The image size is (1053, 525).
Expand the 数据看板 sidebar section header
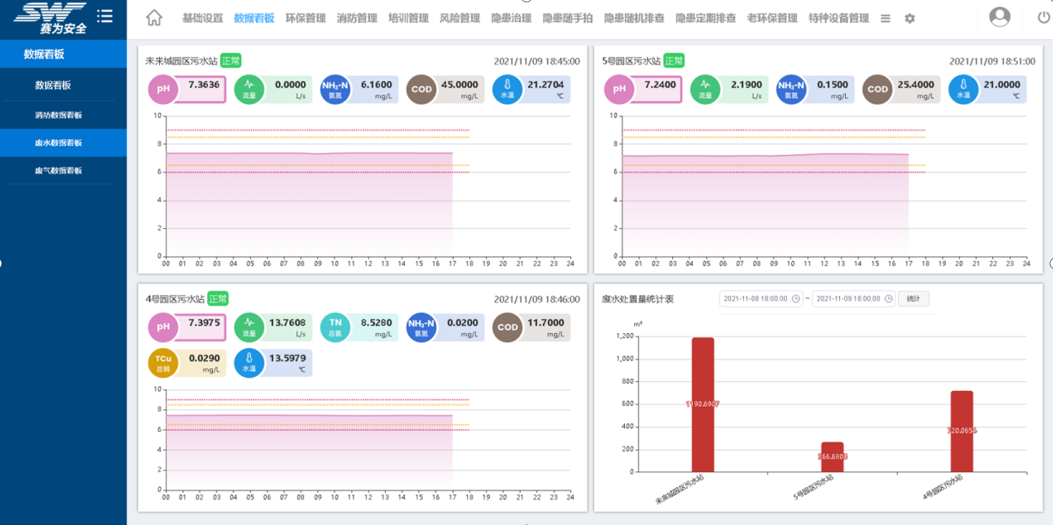tap(63, 54)
